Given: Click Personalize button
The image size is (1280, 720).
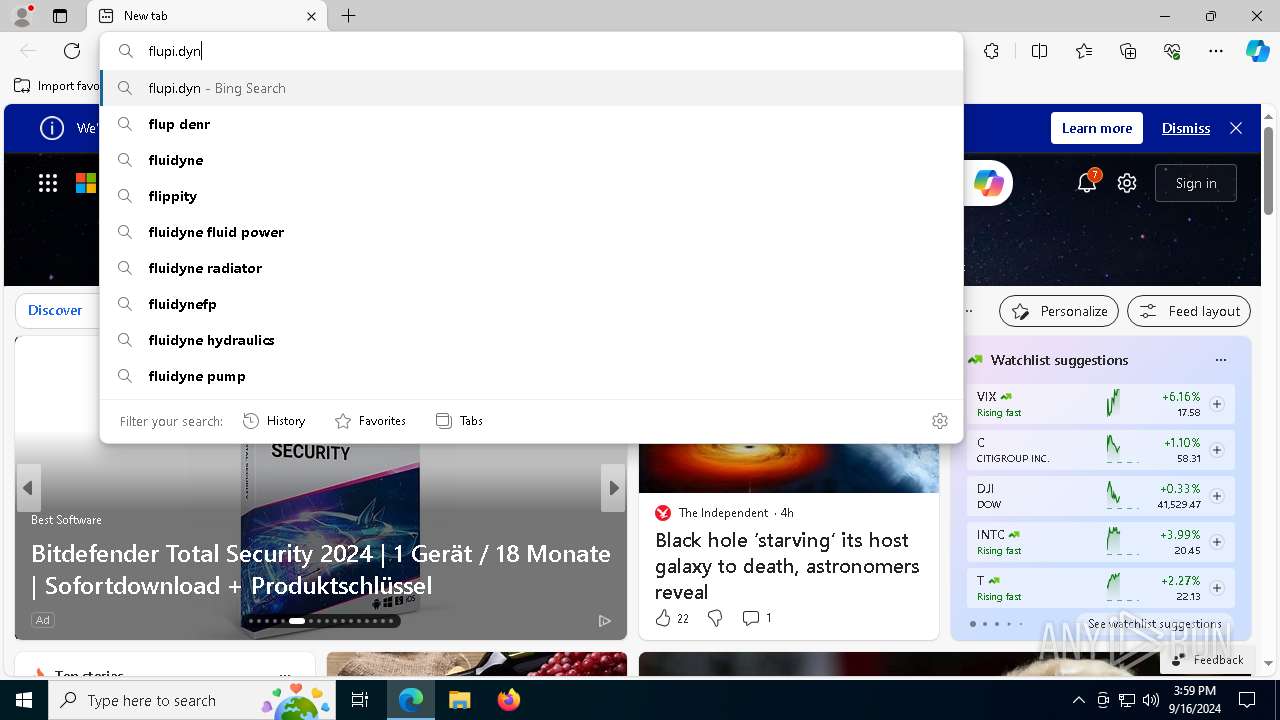Looking at the screenshot, I should 1060,311.
